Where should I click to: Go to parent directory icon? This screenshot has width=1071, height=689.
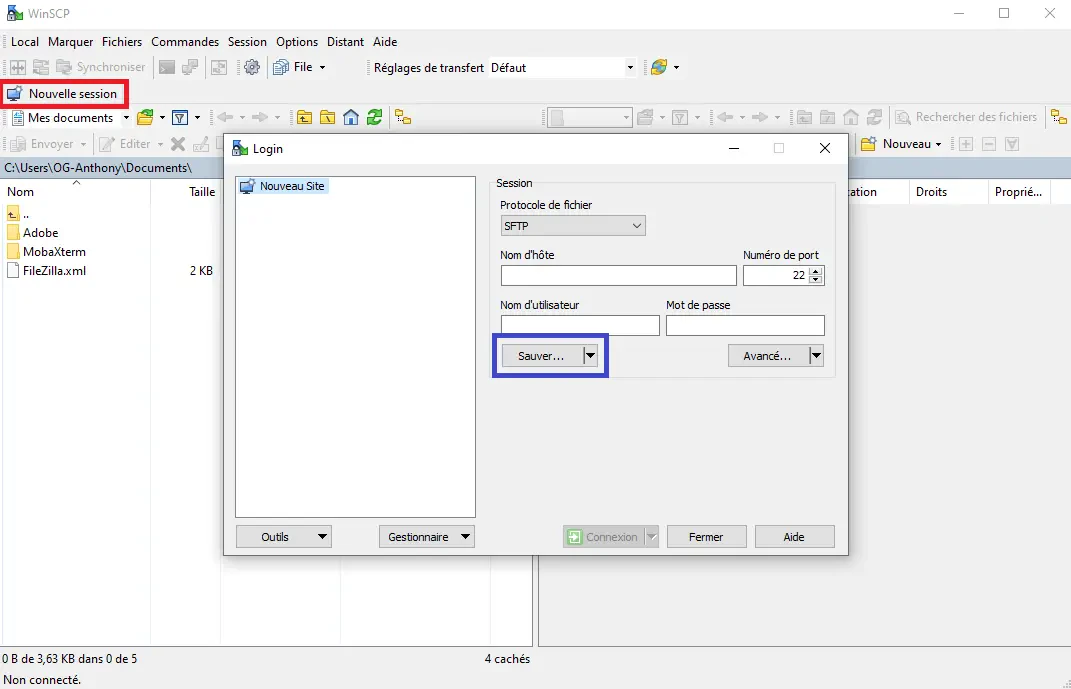point(304,117)
